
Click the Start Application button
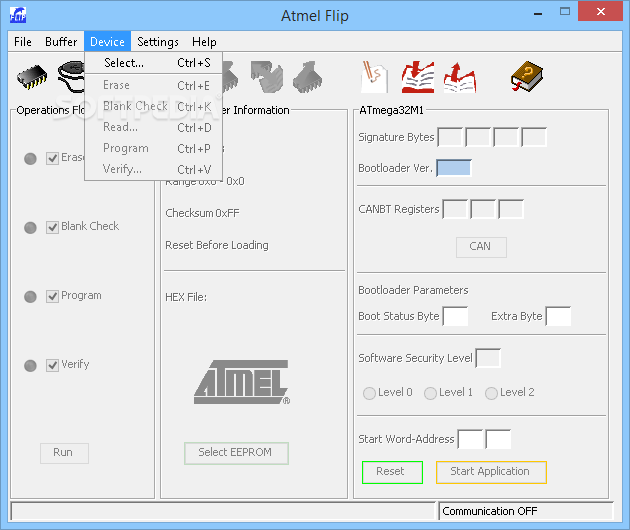click(x=491, y=472)
